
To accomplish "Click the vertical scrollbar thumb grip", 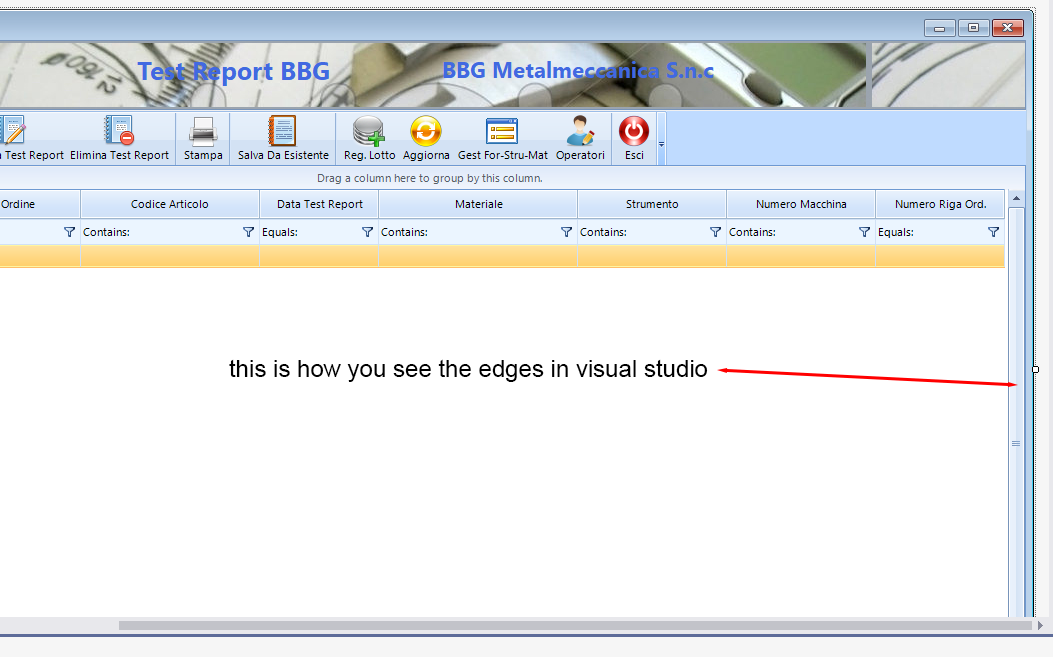I will [x=1016, y=443].
